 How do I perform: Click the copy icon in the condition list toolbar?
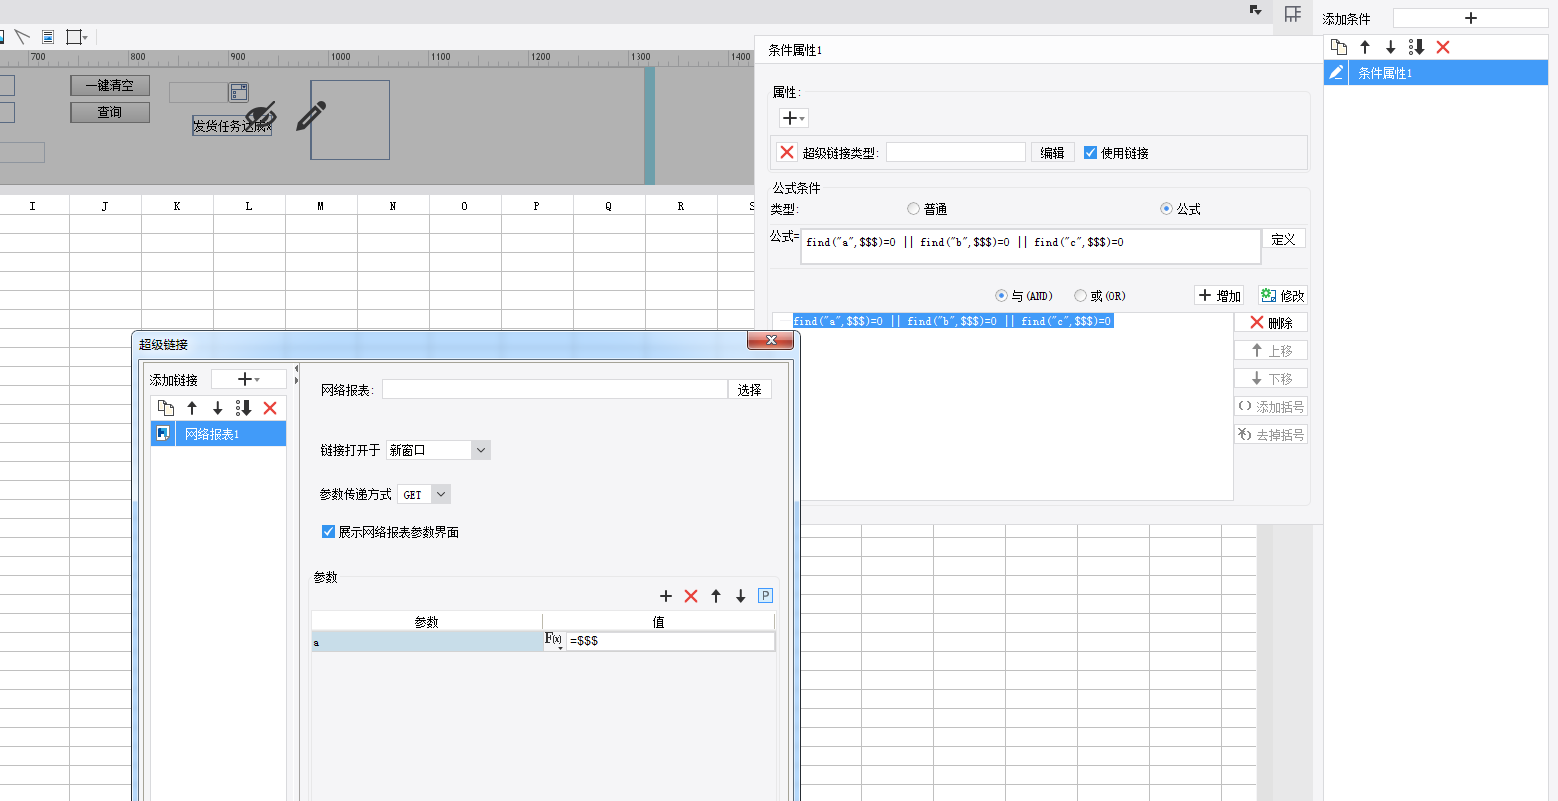(1339, 47)
